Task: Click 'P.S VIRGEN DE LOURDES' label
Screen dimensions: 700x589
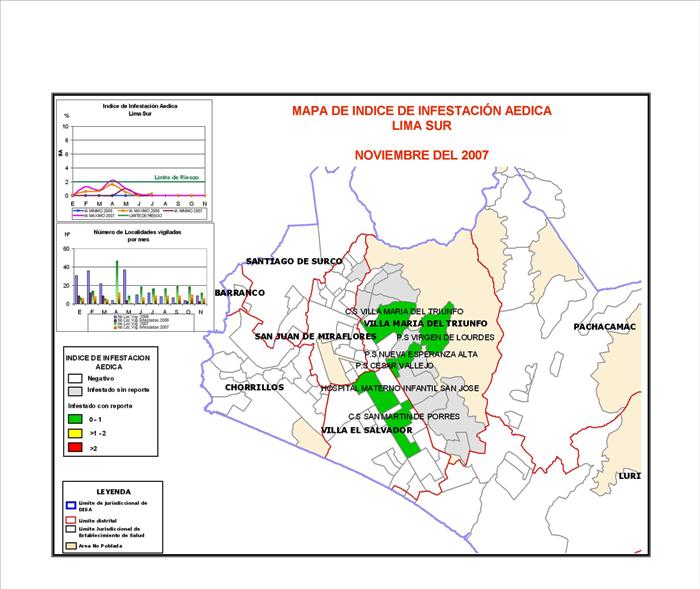Action: [x=446, y=337]
